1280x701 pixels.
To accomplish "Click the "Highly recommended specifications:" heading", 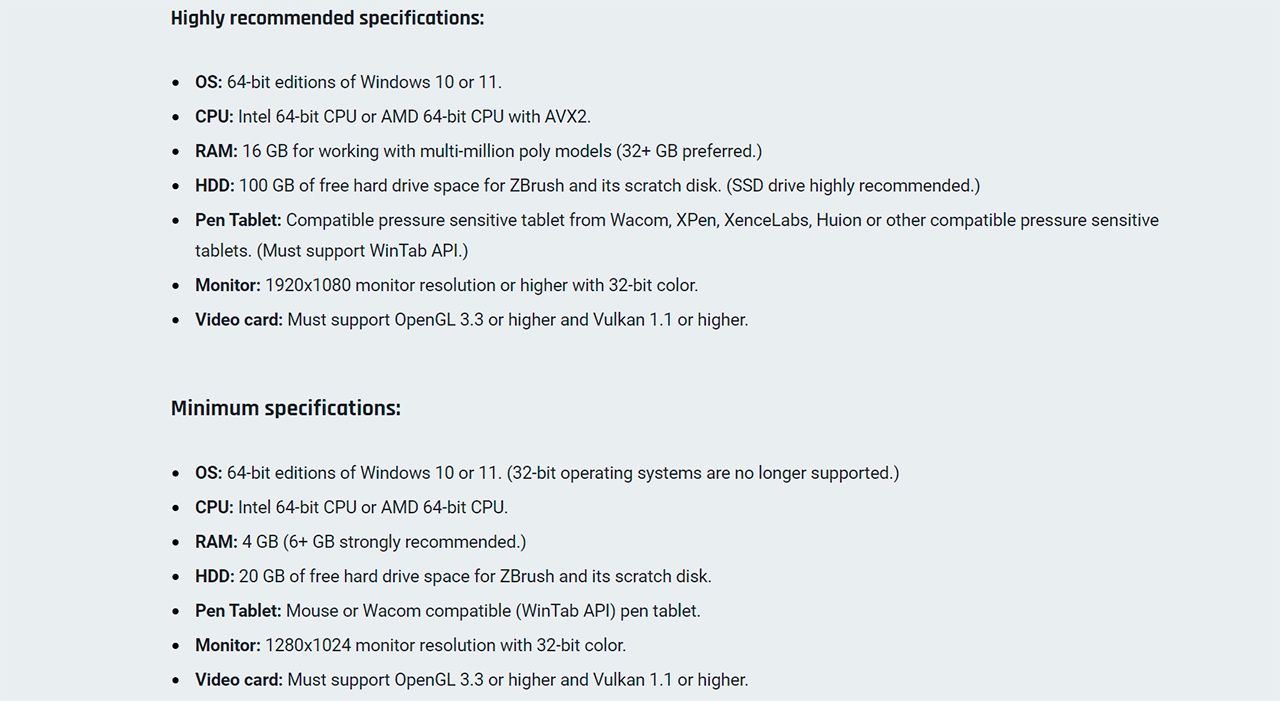I will (327, 18).
